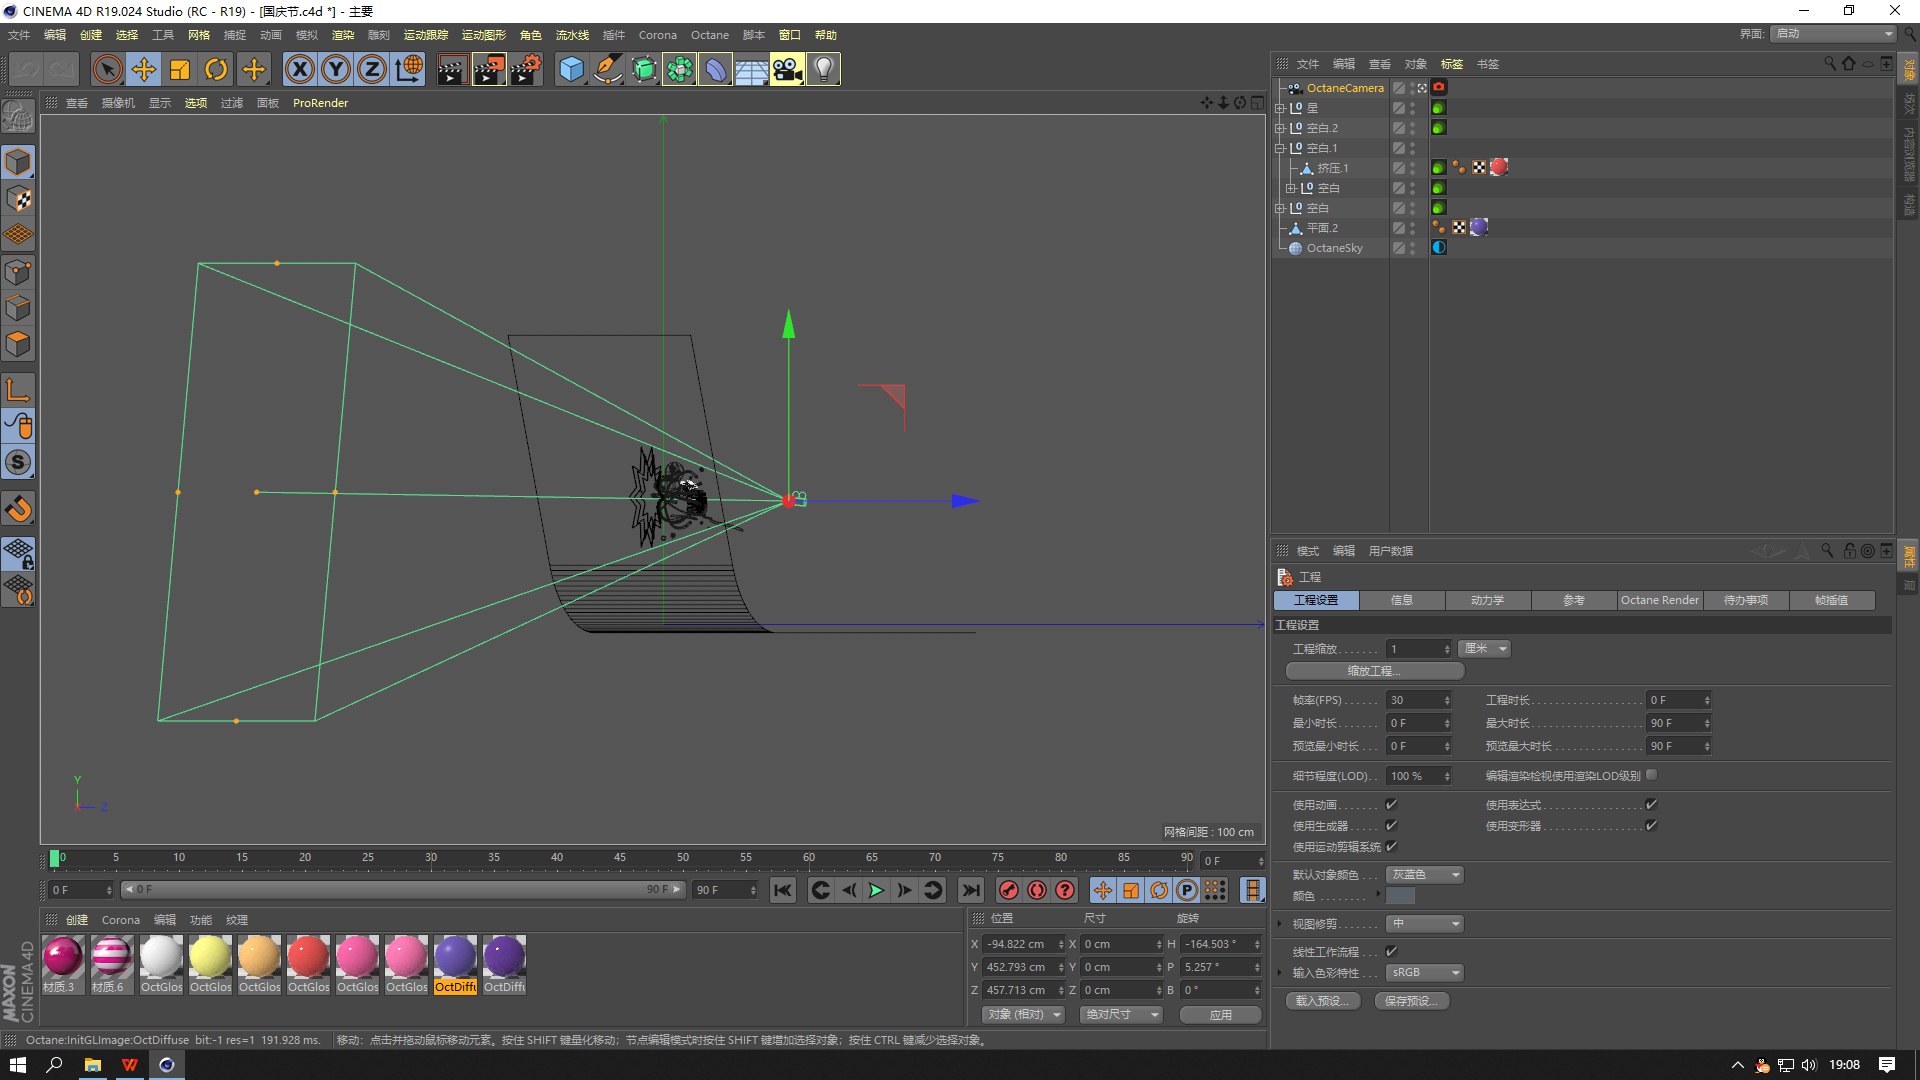Enable points mode in left sidebar
Viewport: 1920px width, 1080px height.
[x=18, y=271]
